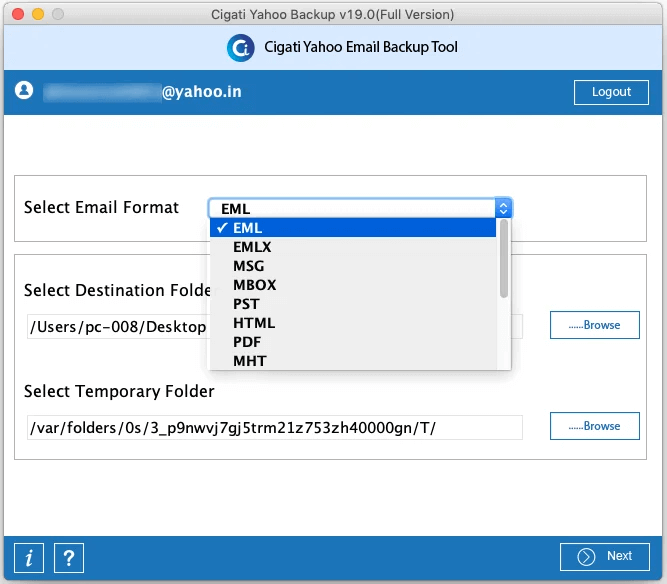Pick MBOX from the dropdown list
Image resolution: width=667 pixels, height=584 pixels.
353,285
